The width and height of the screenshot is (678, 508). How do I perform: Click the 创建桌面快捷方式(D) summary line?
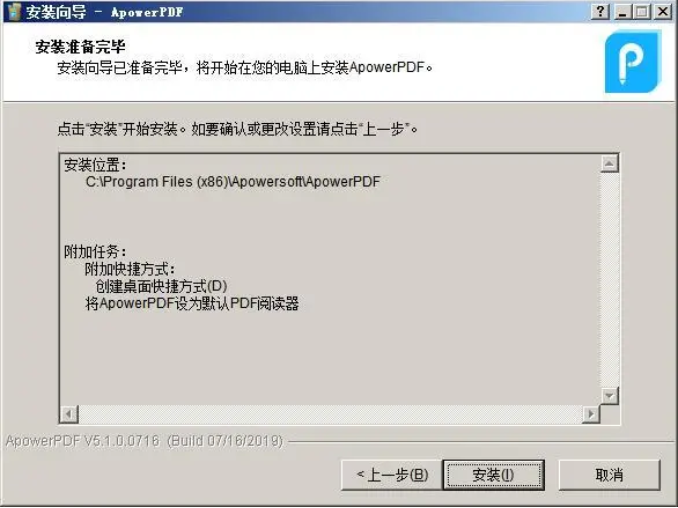(x=161, y=286)
